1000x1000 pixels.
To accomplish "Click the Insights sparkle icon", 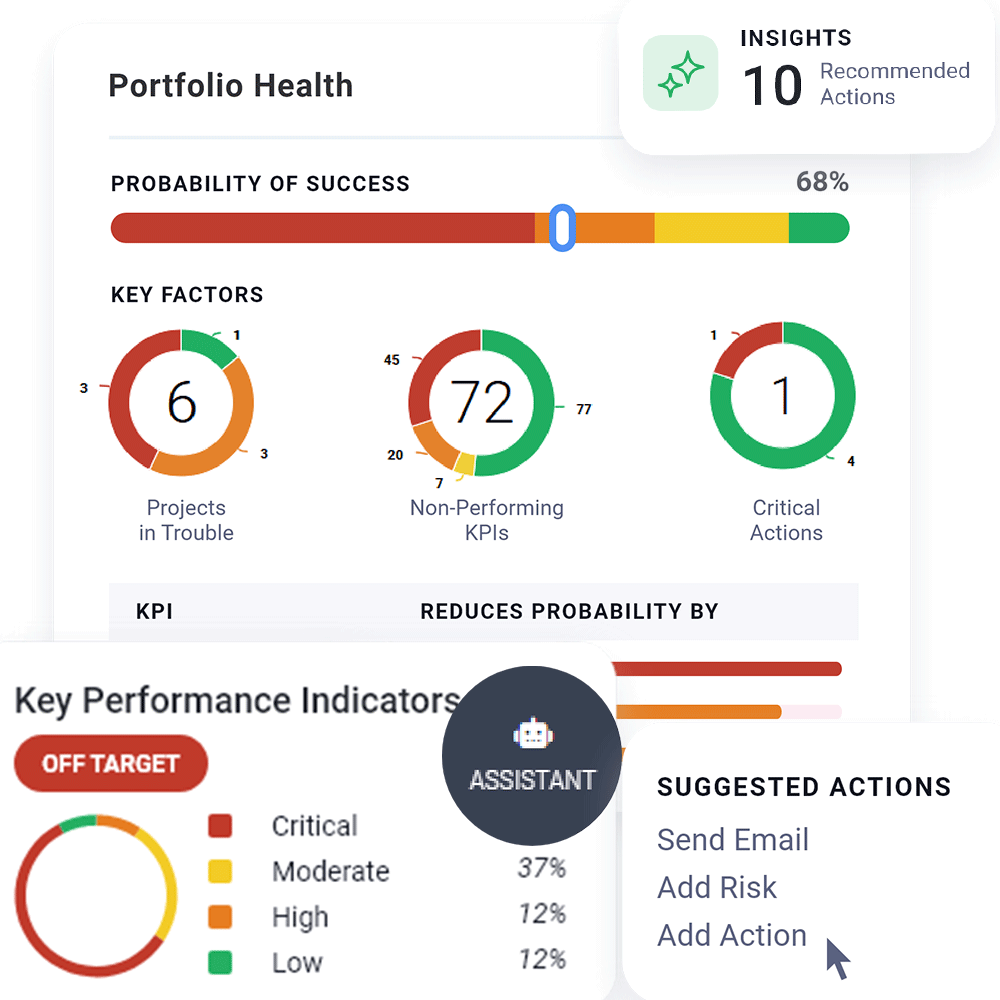I will coord(681,73).
